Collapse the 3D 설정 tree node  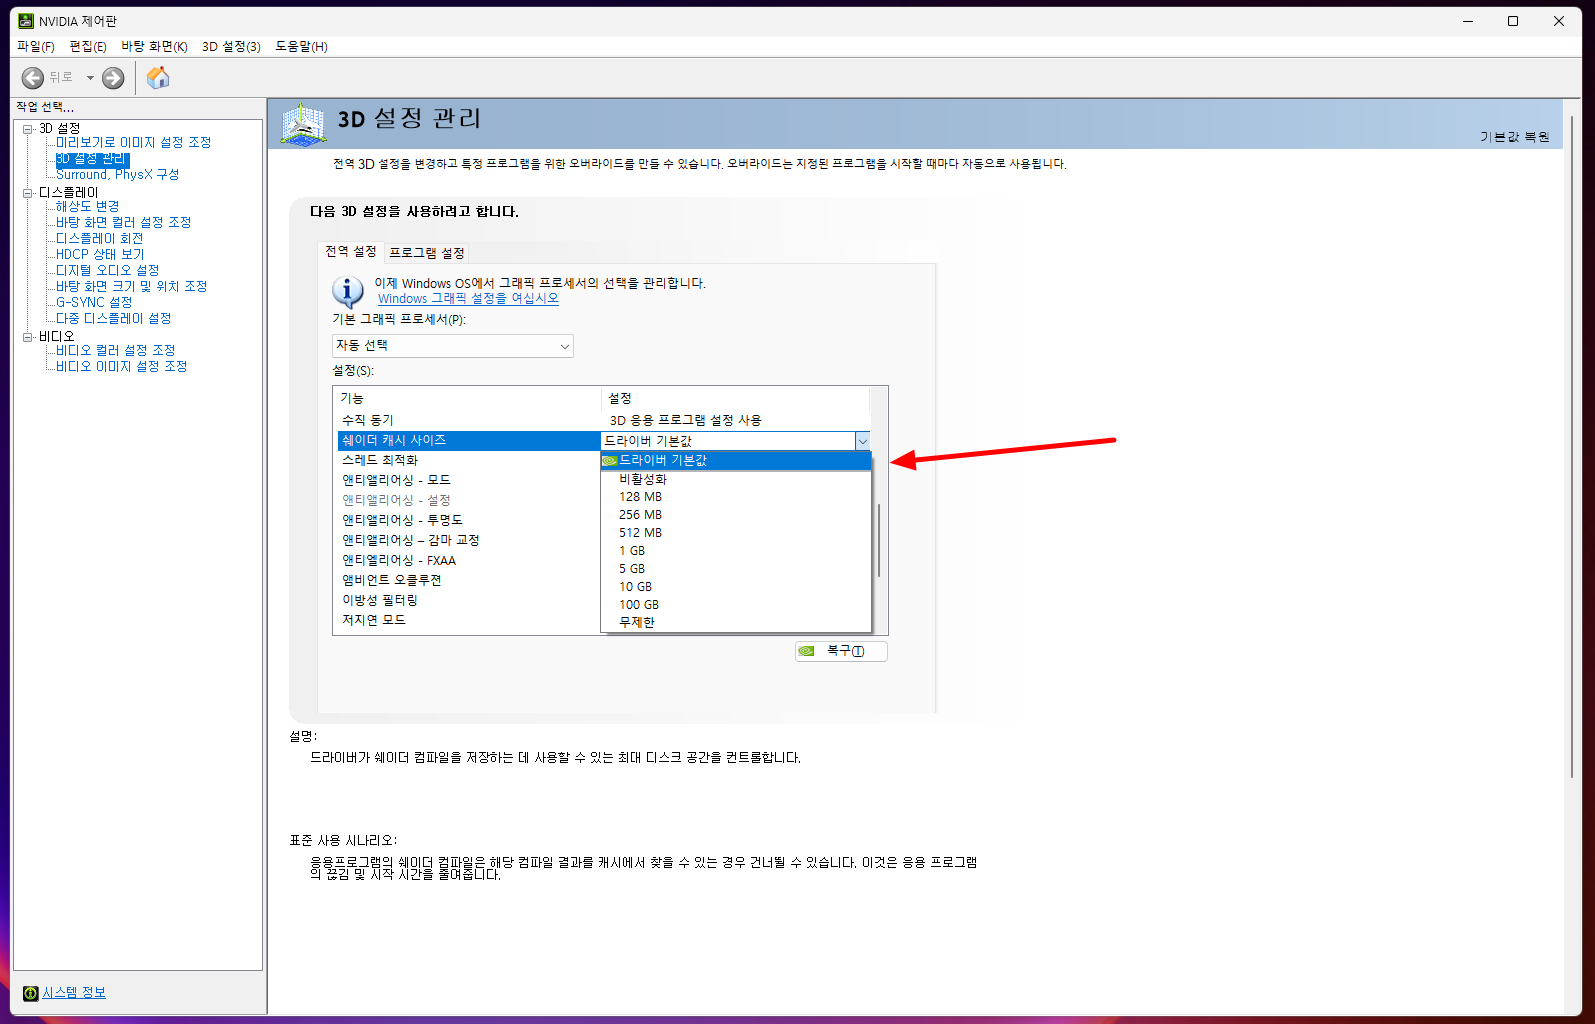coord(28,129)
